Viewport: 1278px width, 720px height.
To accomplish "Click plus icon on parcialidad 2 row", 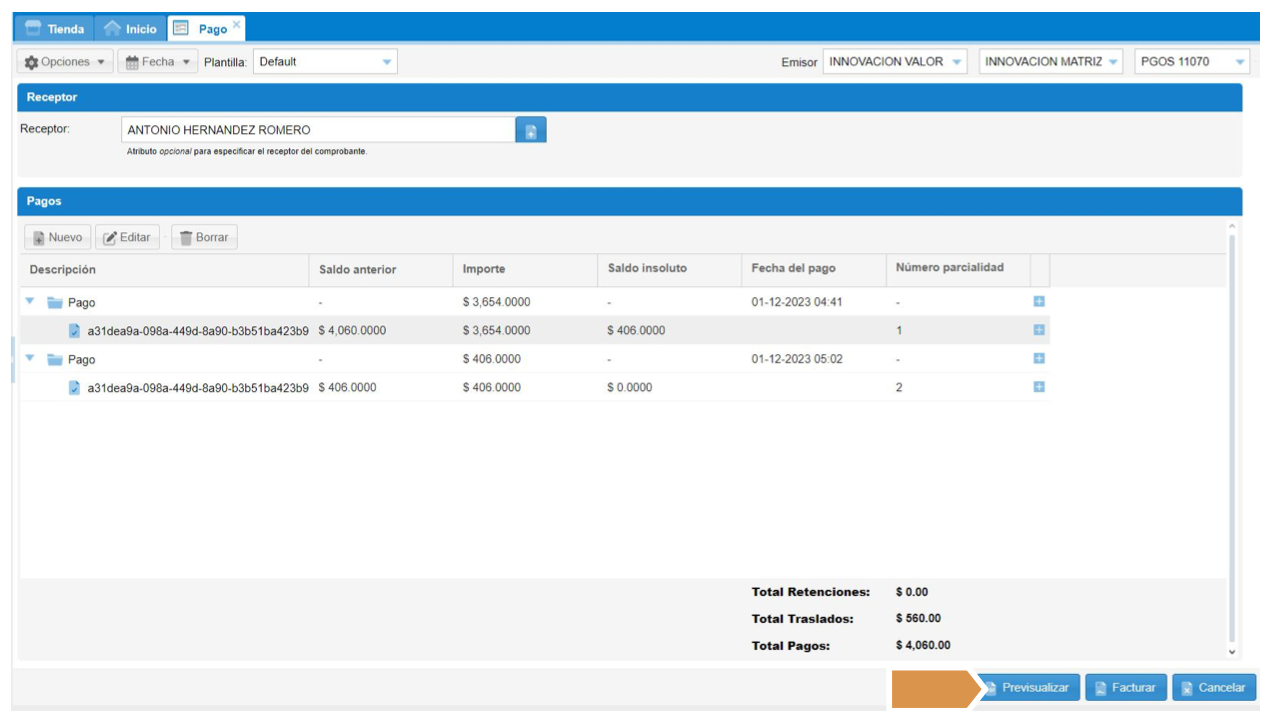I will (x=1039, y=387).
